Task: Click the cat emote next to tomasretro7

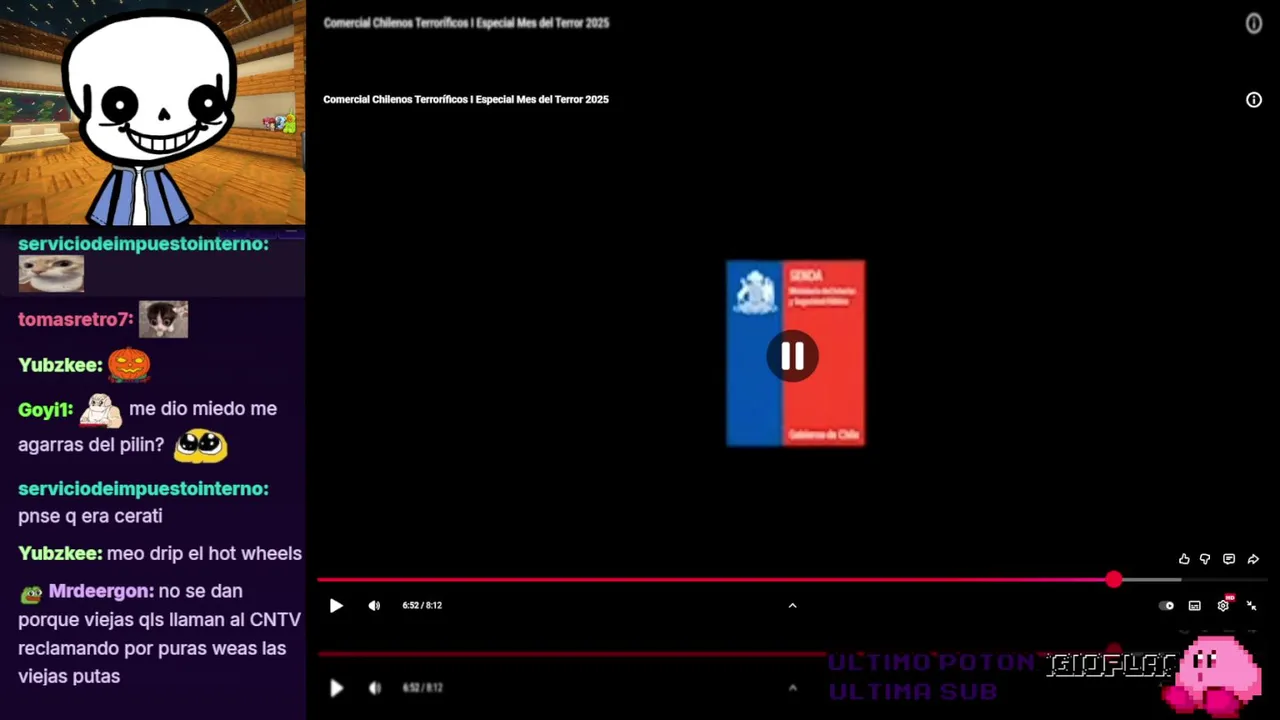Action: pyautogui.click(x=163, y=320)
